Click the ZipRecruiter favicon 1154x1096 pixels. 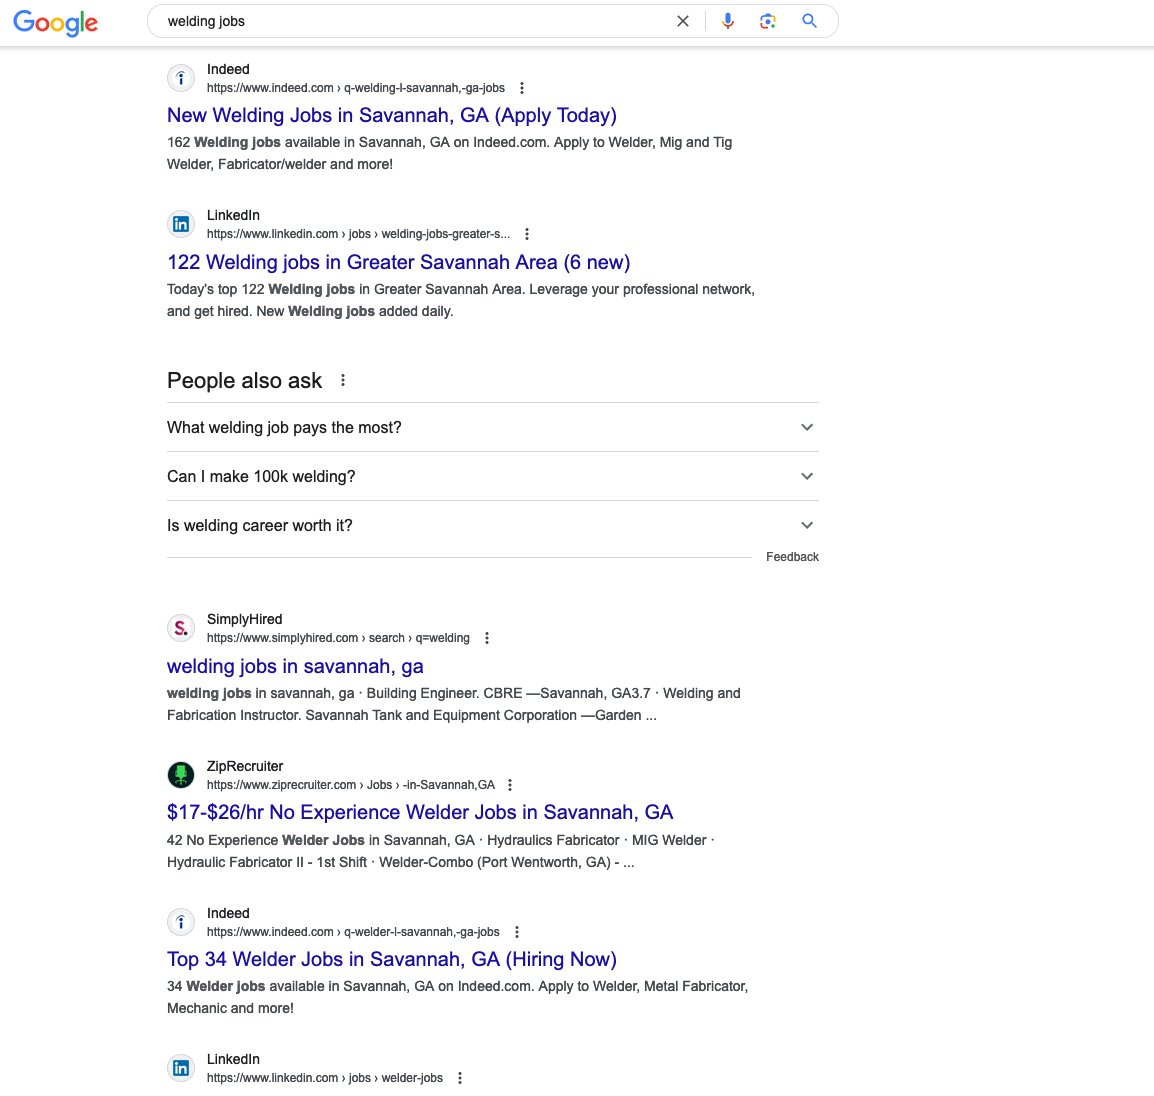tap(181, 774)
